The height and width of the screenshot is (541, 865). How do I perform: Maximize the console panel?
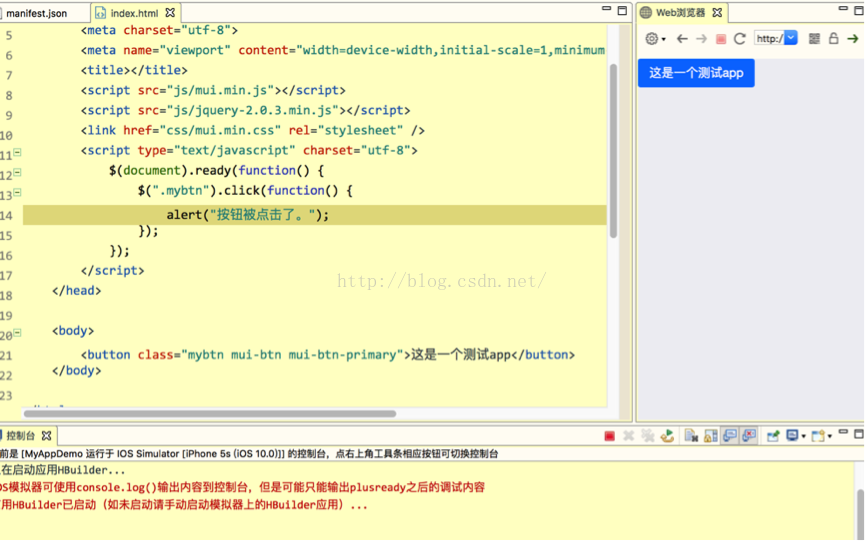858,435
